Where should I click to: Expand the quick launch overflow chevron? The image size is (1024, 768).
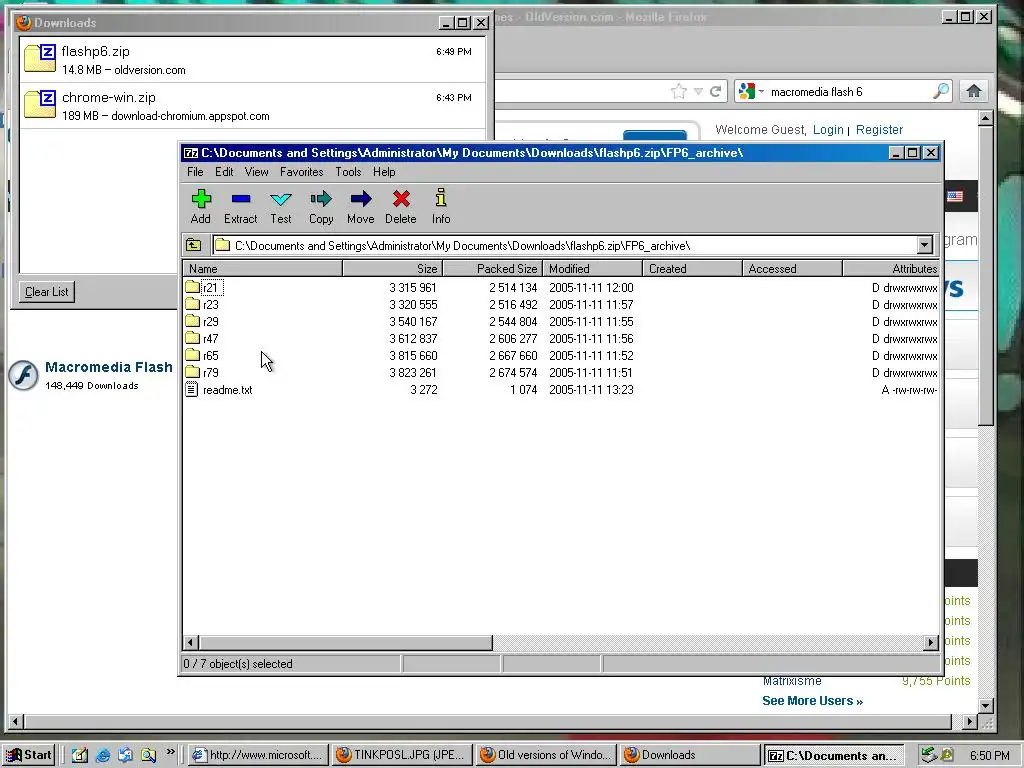pos(170,752)
